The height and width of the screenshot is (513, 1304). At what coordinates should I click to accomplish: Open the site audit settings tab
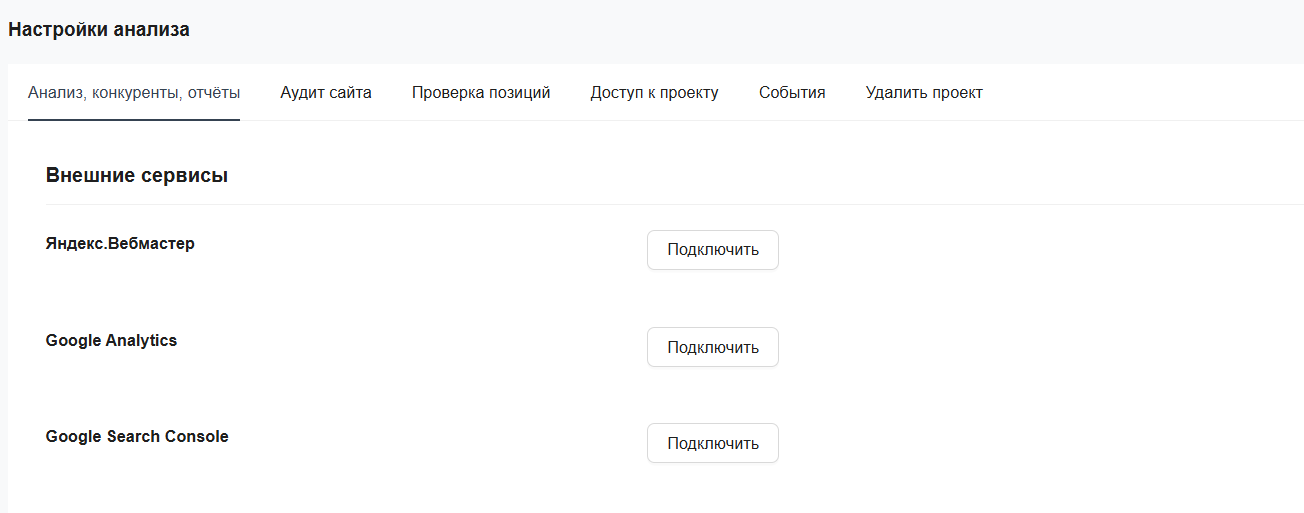[x=325, y=93]
